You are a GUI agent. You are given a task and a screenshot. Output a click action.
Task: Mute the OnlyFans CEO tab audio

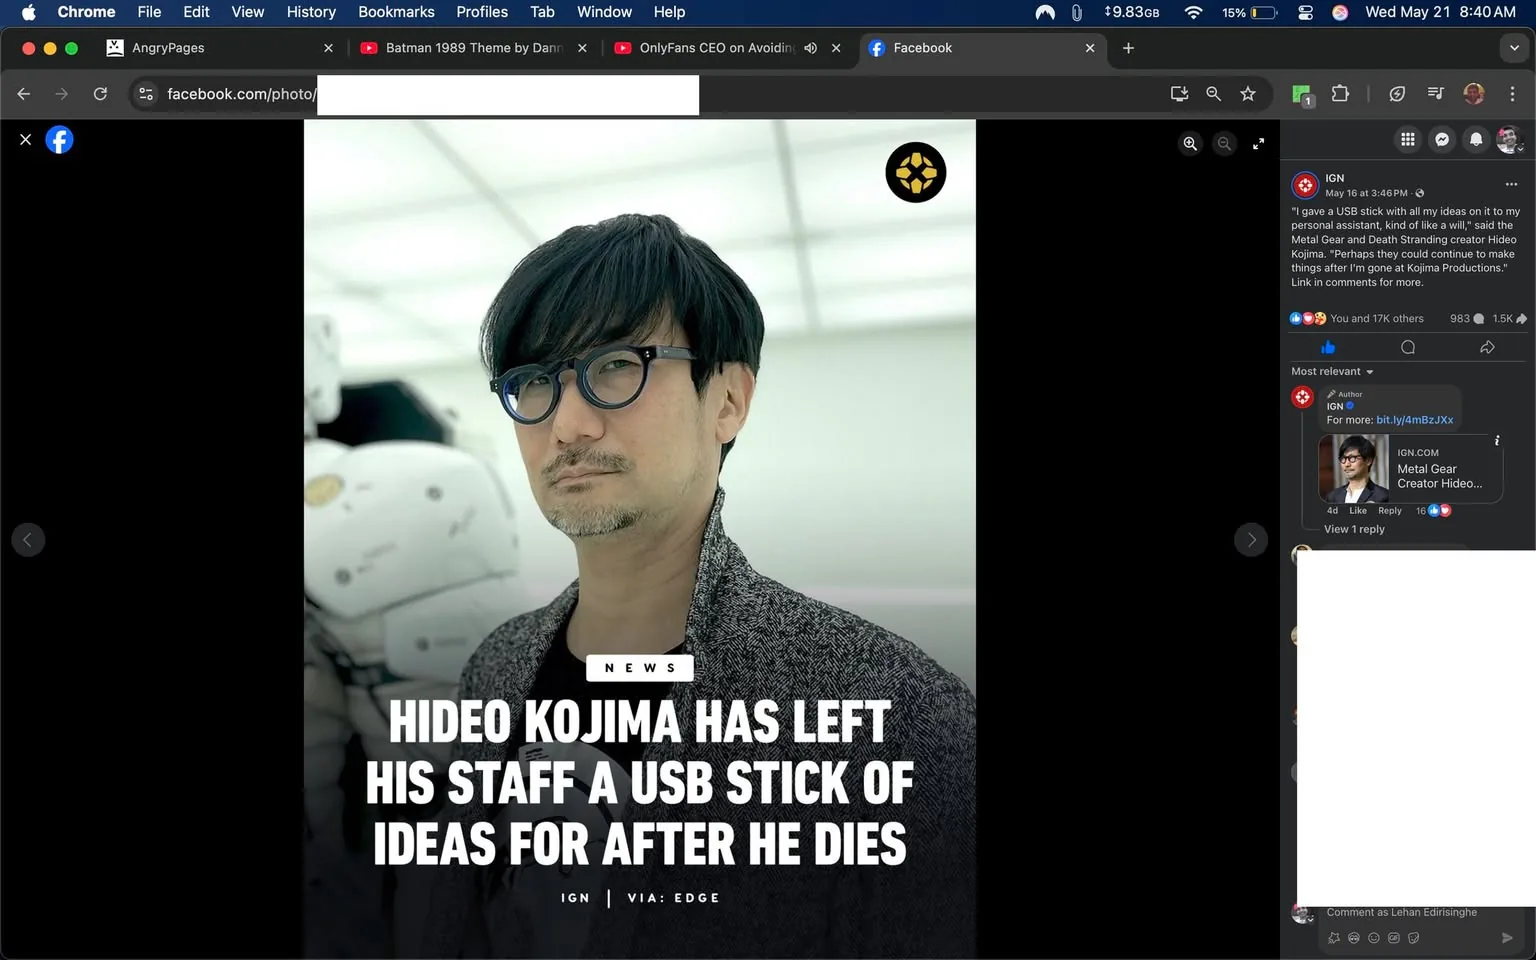811,48
